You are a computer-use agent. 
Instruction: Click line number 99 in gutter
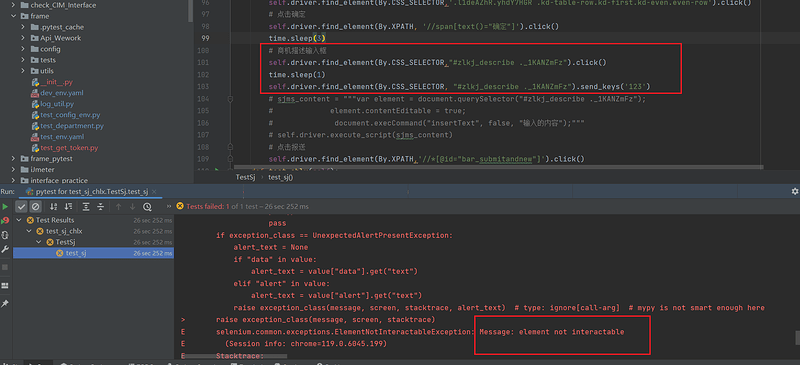[x=205, y=38]
